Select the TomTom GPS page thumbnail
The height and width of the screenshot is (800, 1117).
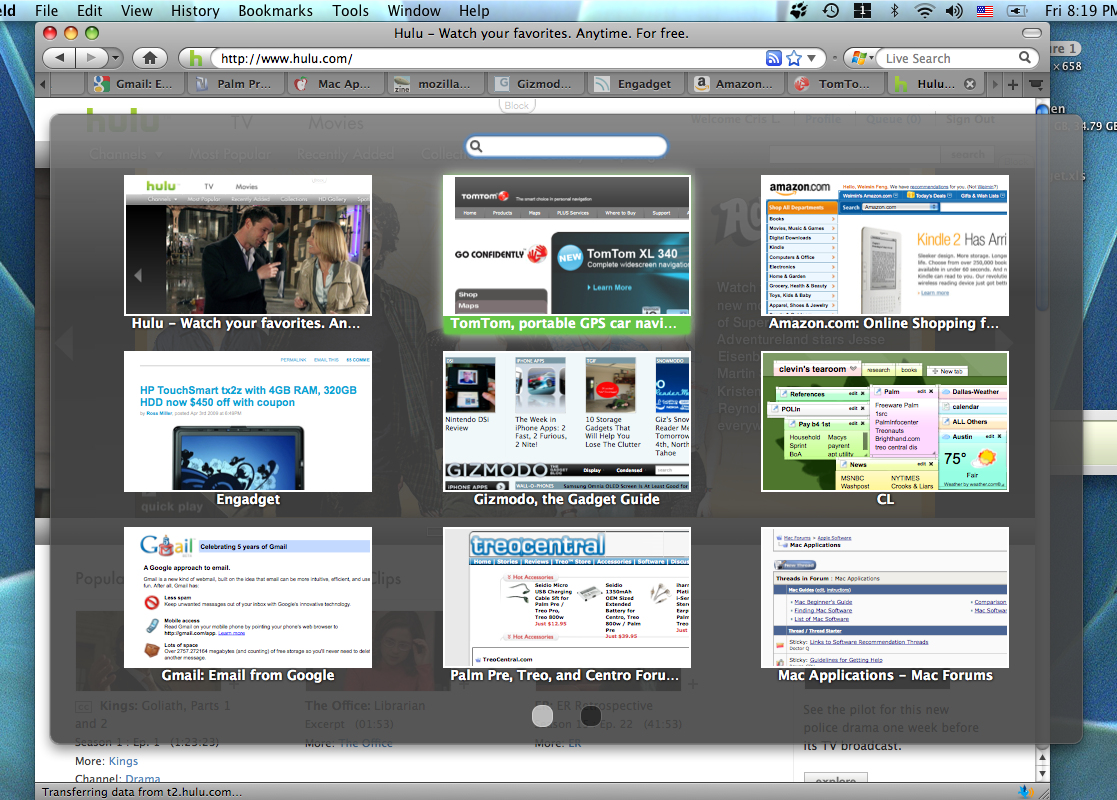[x=567, y=245]
